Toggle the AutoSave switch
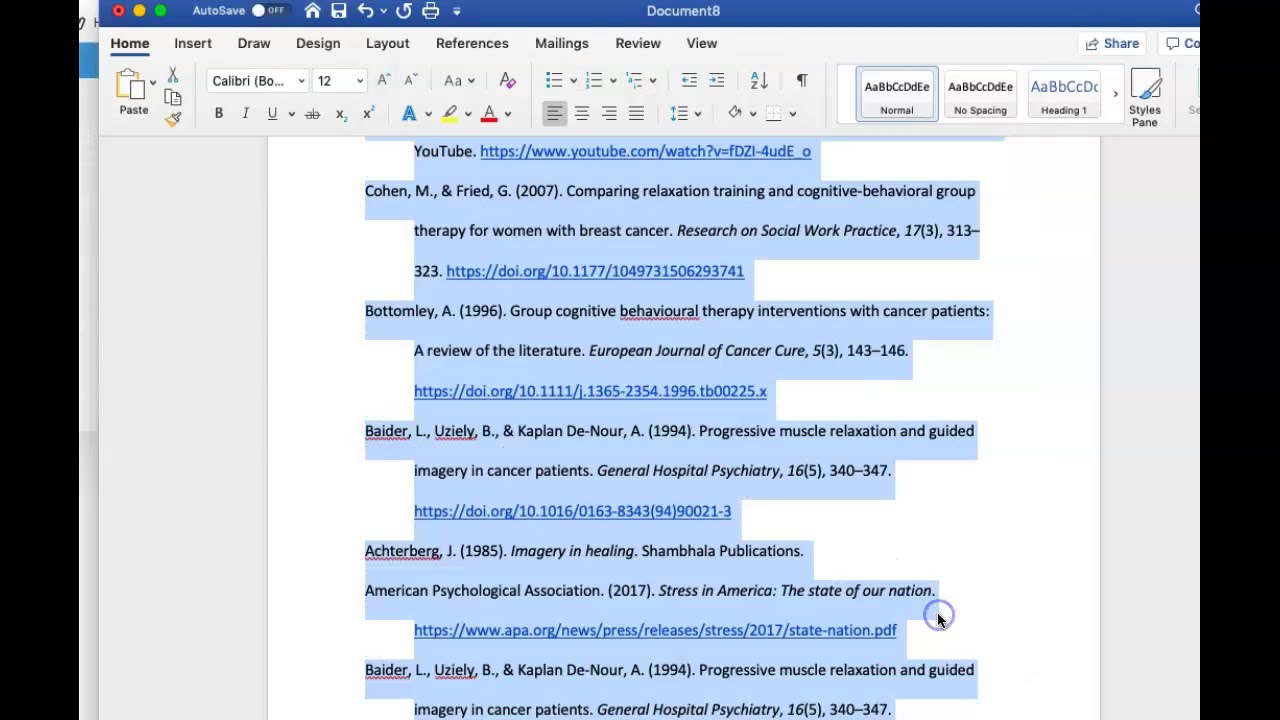The width and height of the screenshot is (1280, 720). tap(268, 11)
